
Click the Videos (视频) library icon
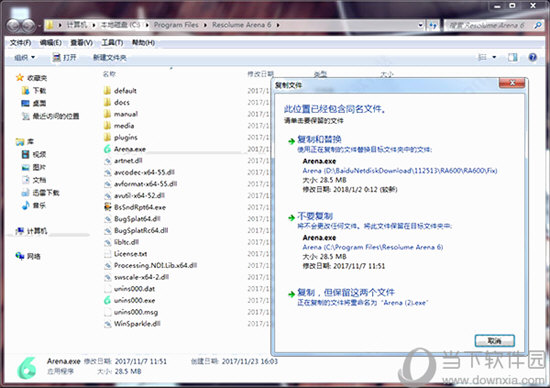(x=25, y=154)
